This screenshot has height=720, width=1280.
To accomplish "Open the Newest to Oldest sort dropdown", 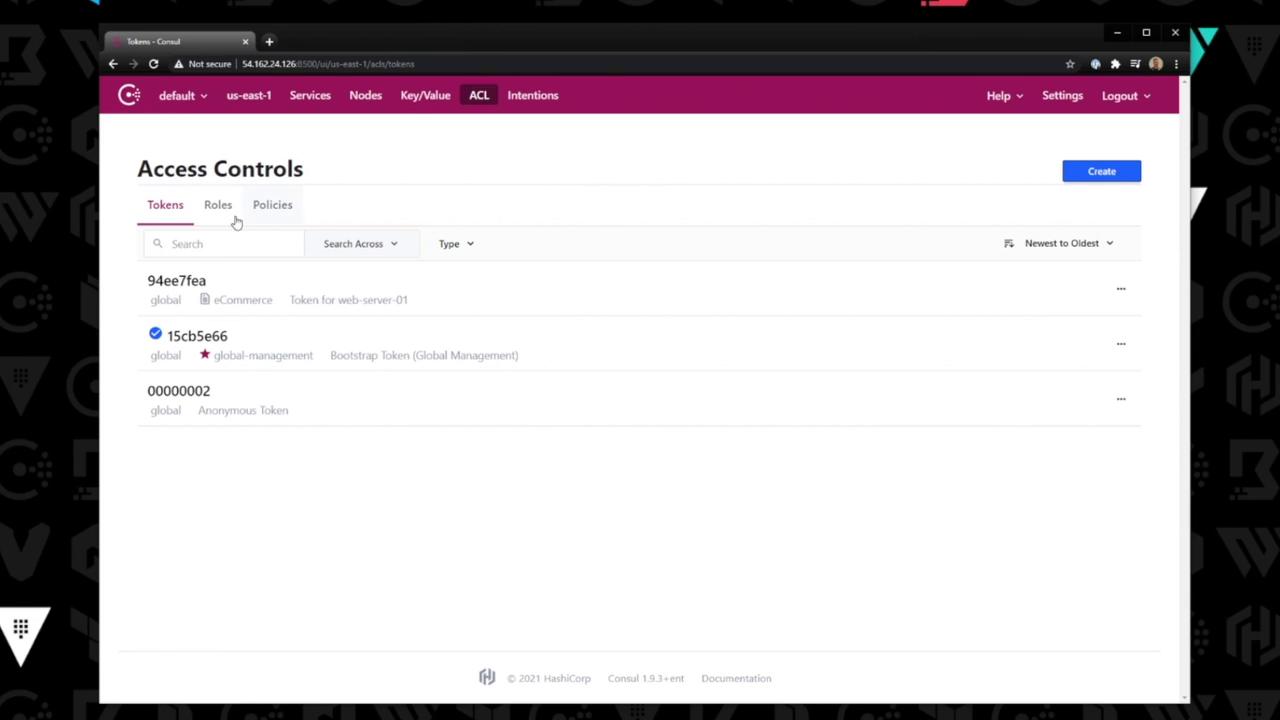I will 1060,243.
